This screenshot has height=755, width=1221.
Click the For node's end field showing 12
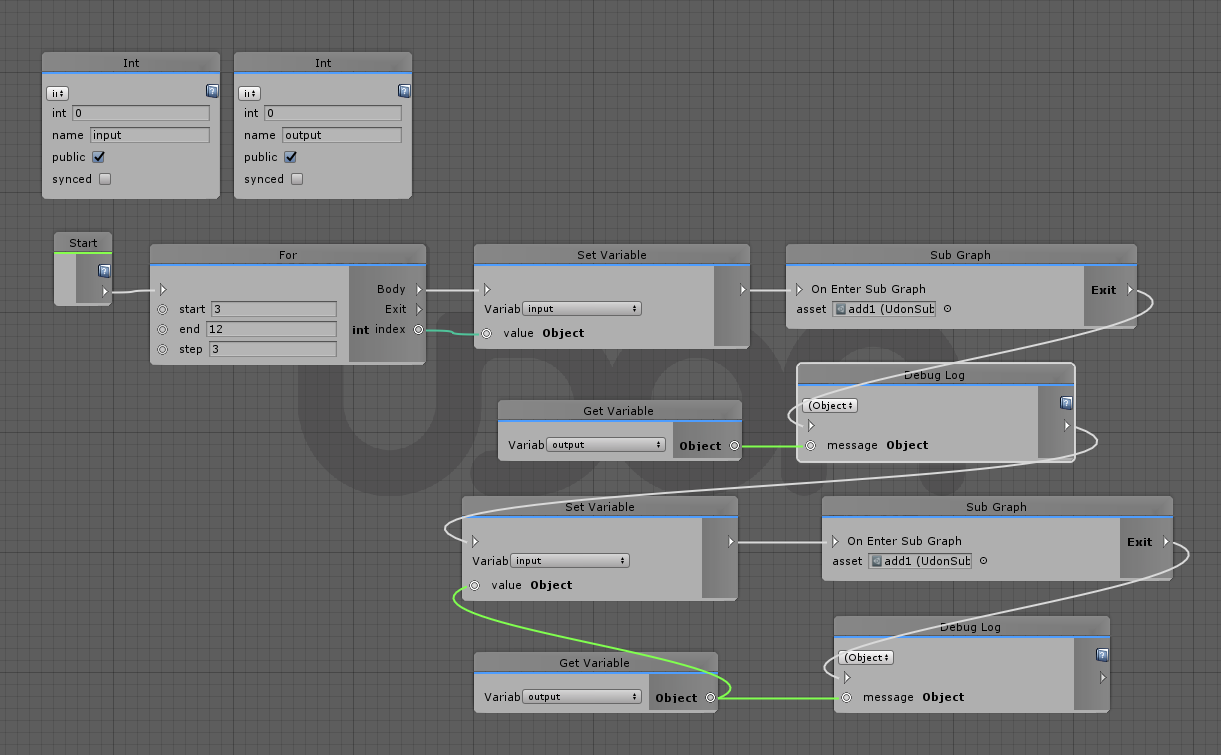pyautogui.click(x=272, y=329)
